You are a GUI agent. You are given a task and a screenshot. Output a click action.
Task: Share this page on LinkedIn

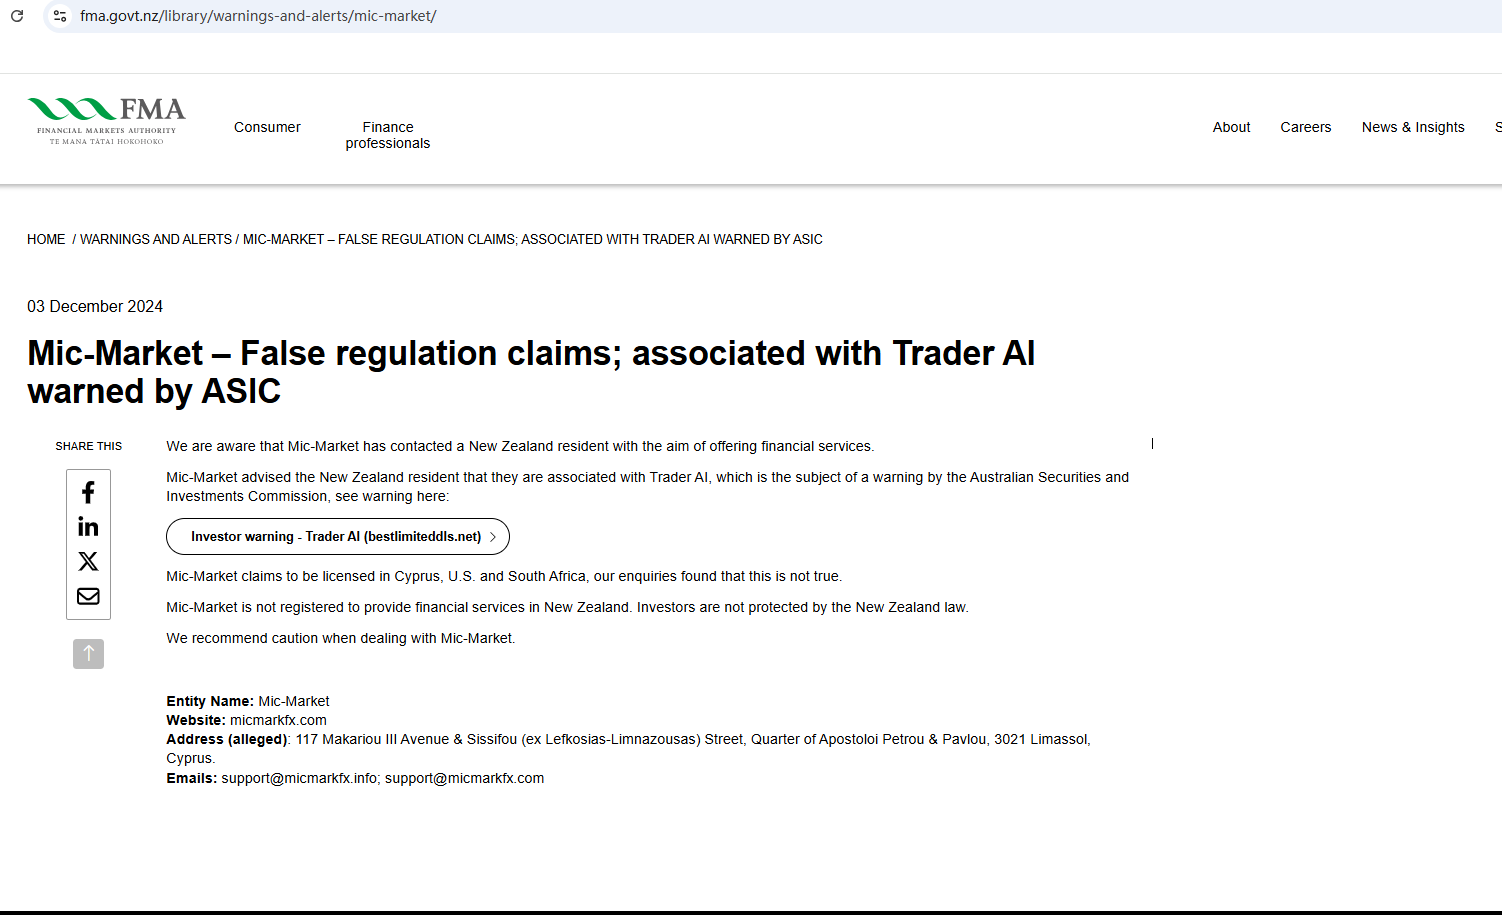pos(88,527)
